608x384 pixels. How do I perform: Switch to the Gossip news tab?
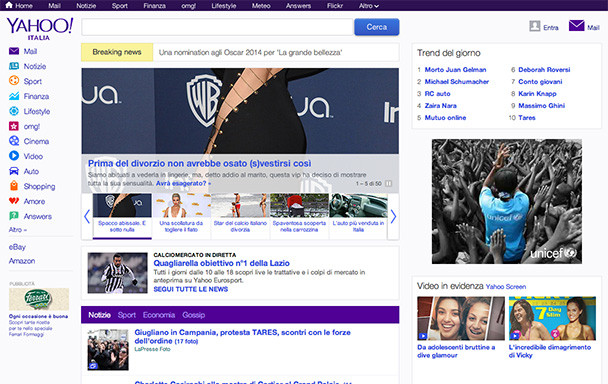click(193, 315)
